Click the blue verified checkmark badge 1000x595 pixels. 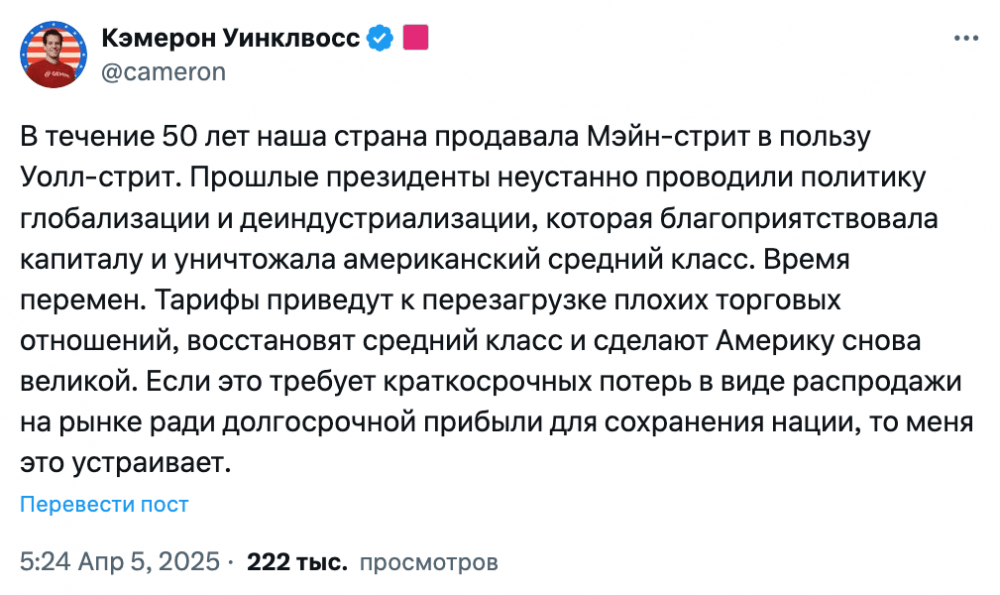coord(381,38)
